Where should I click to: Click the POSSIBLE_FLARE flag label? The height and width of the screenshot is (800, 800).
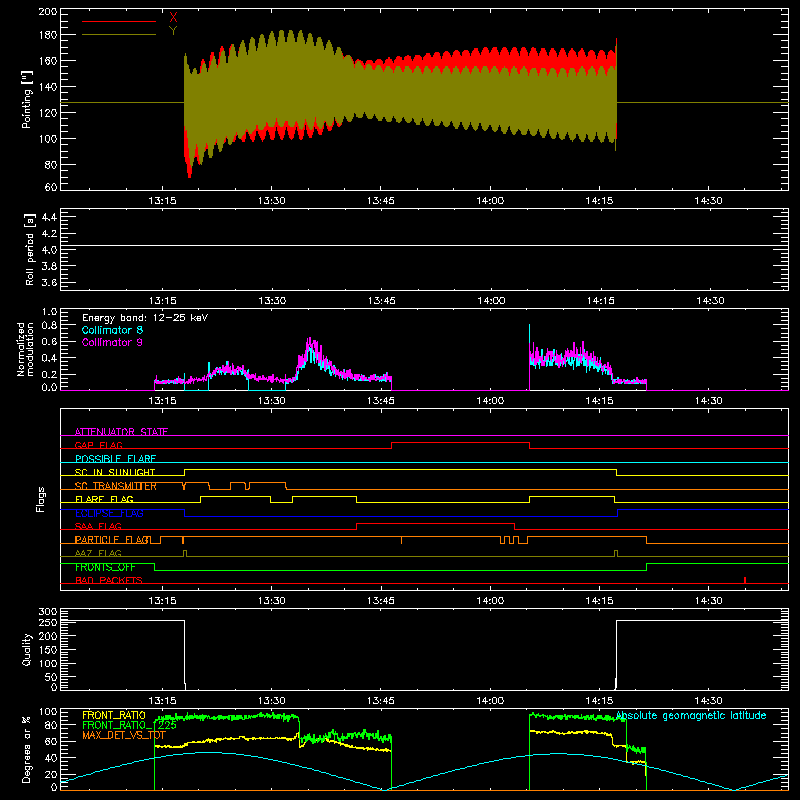coord(115,459)
